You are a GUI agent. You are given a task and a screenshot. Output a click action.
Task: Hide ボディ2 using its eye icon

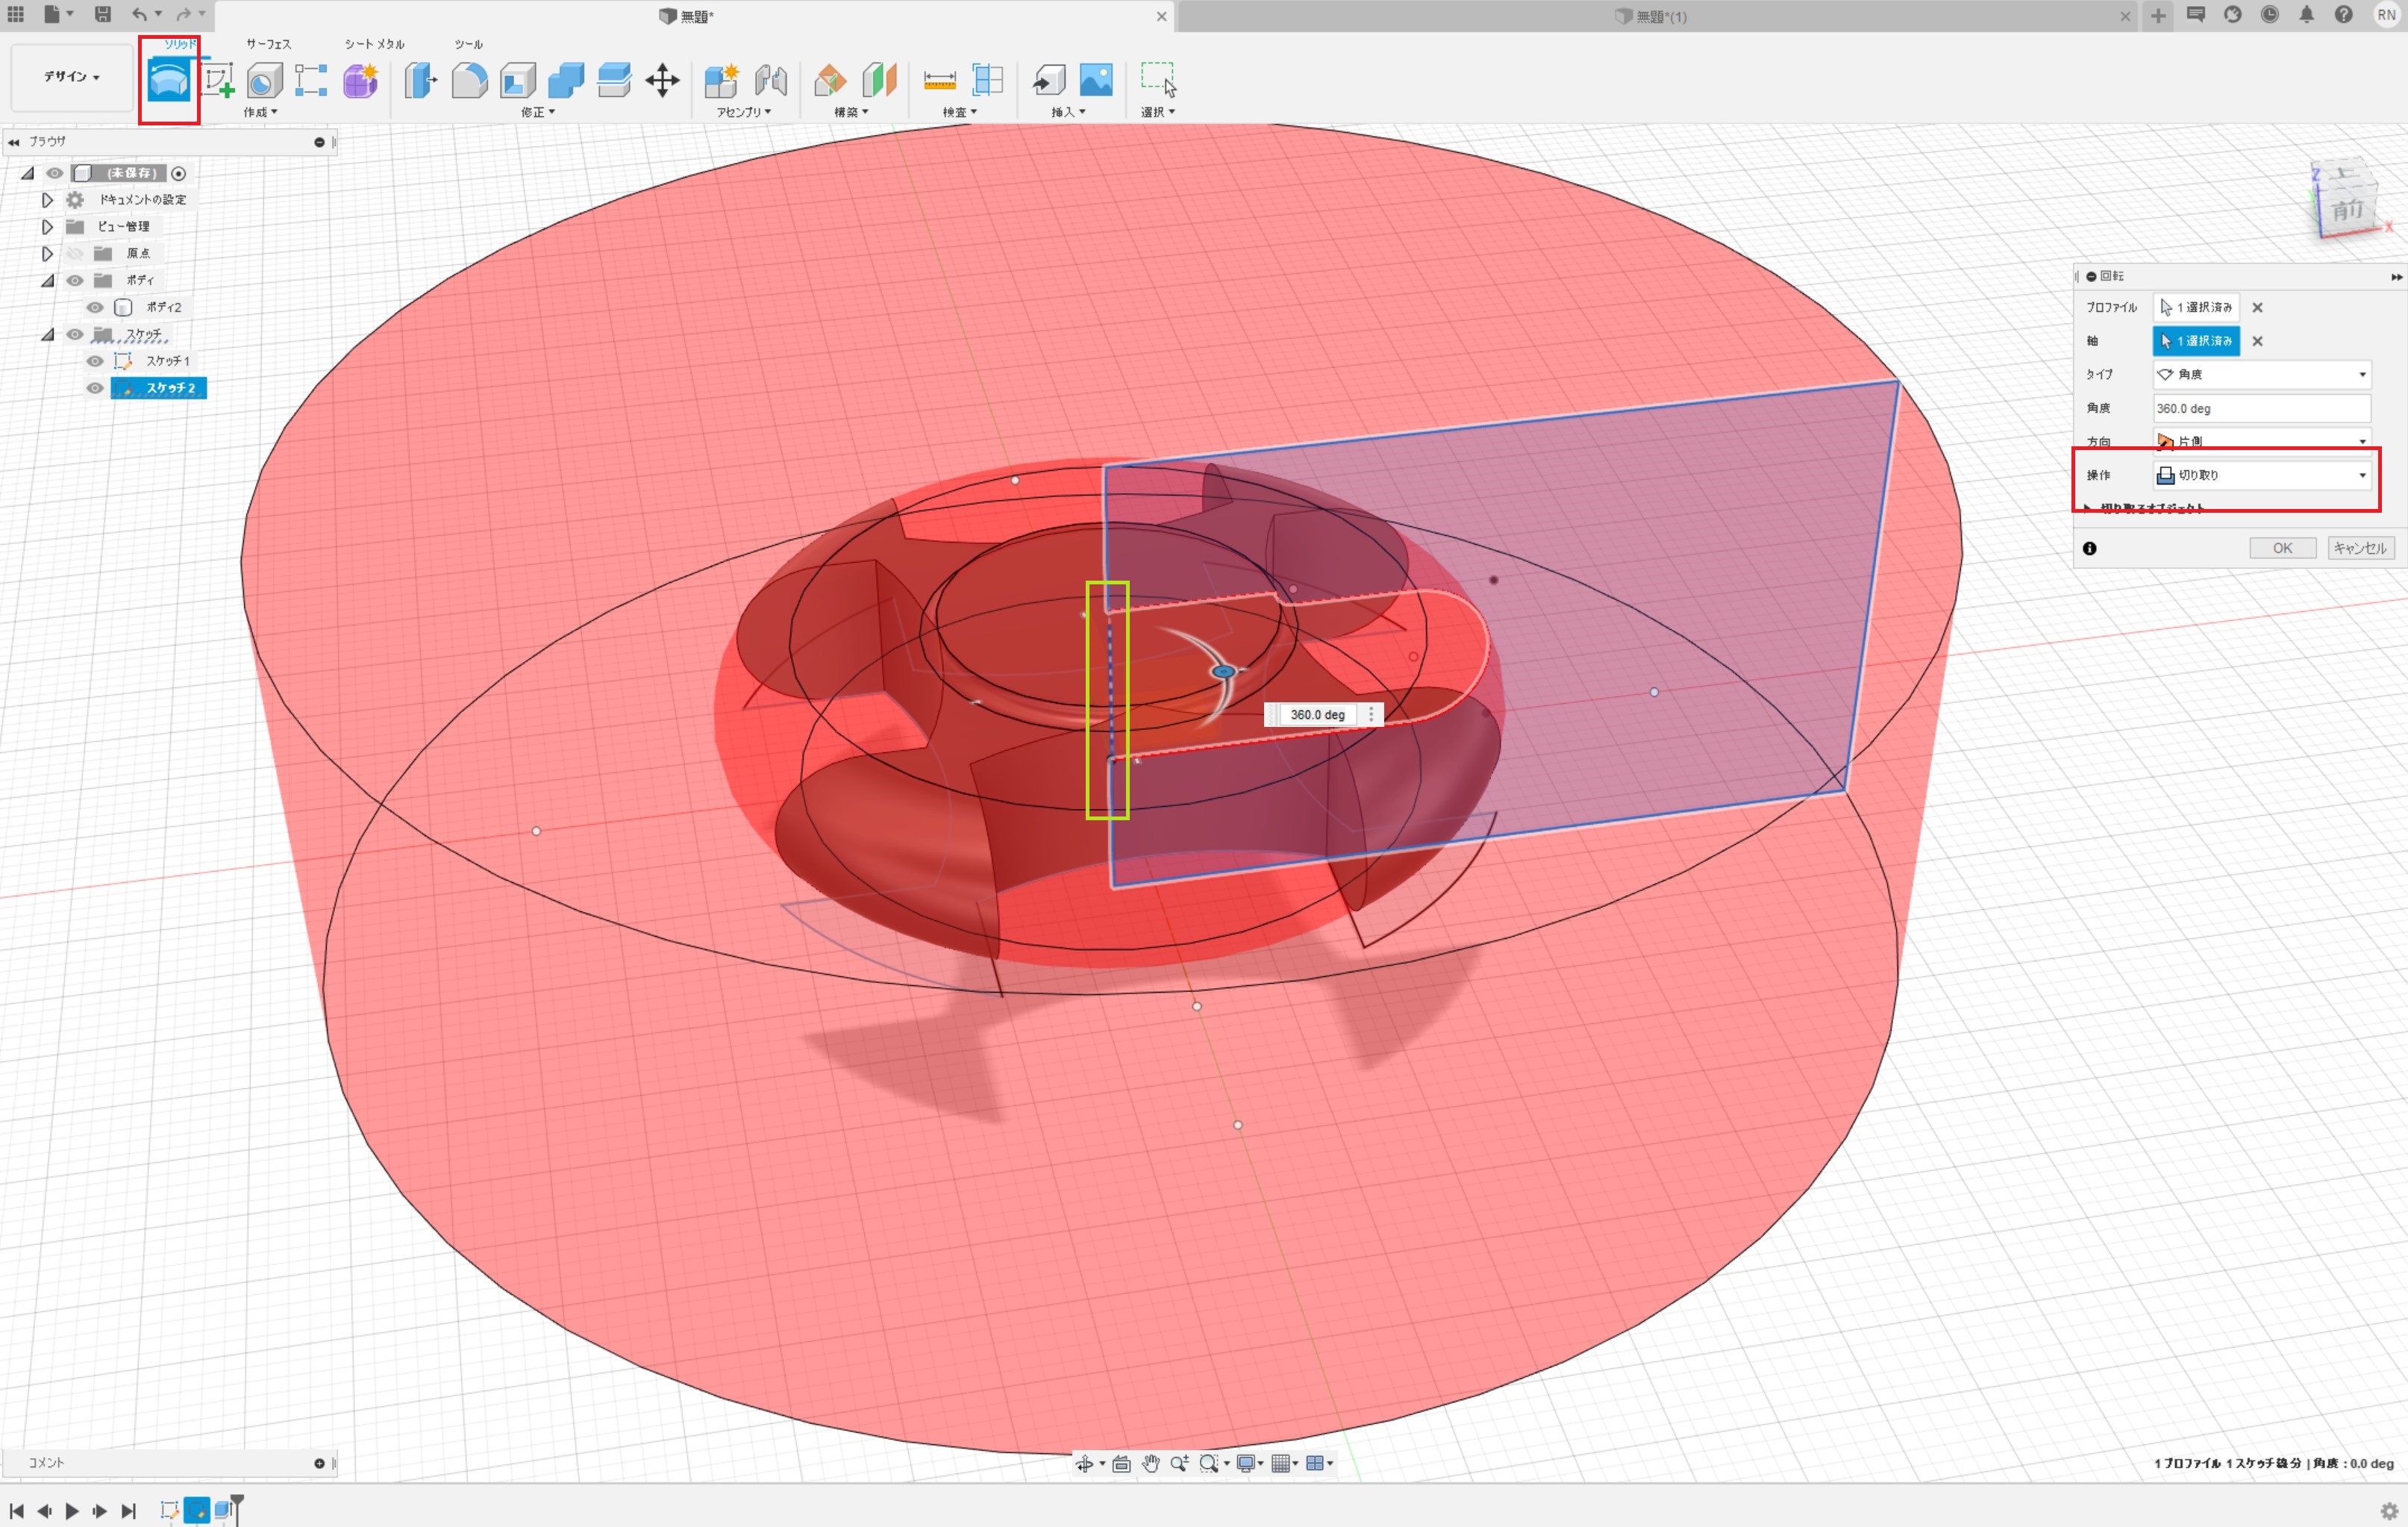click(95, 307)
